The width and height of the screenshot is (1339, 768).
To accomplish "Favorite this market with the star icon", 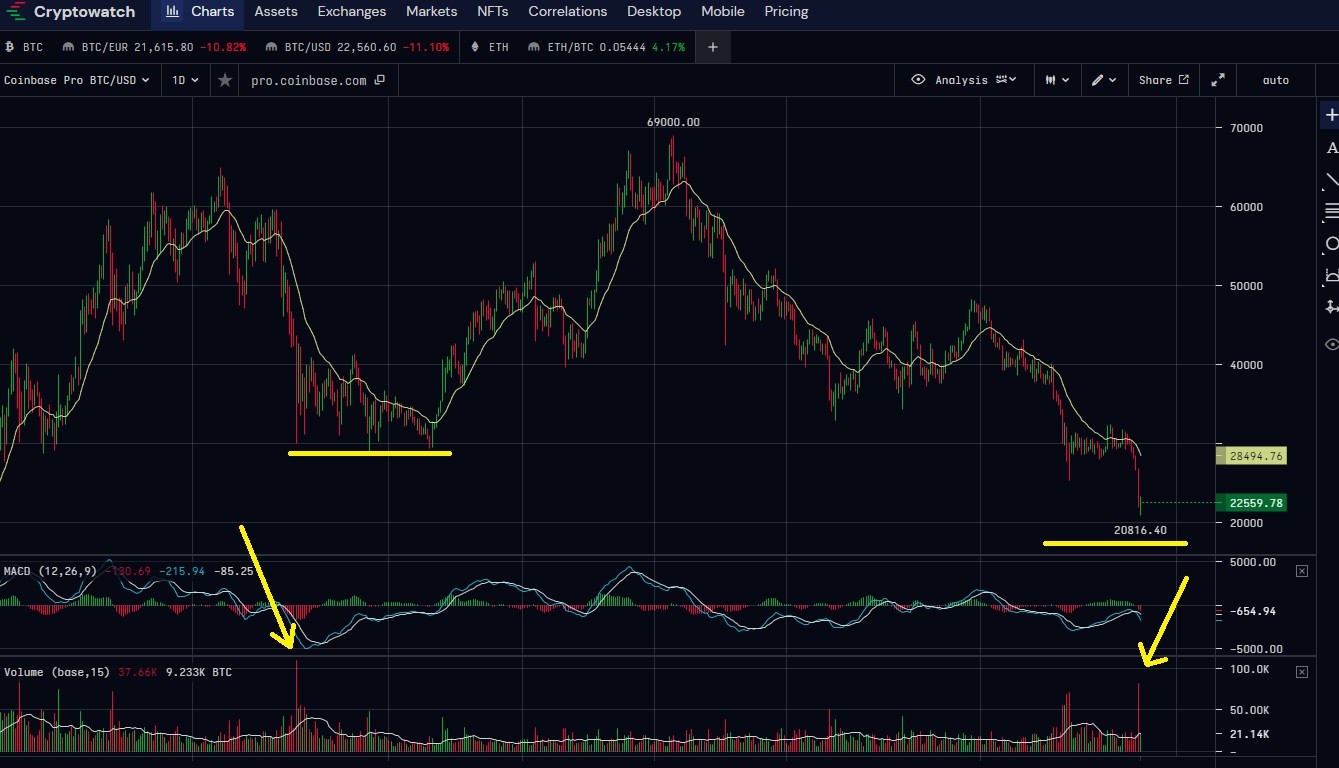I will (x=225, y=80).
